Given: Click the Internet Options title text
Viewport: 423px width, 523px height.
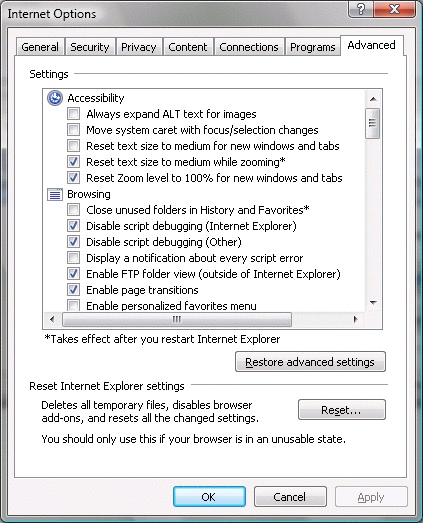Looking at the screenshot, I should pos(52,14).
